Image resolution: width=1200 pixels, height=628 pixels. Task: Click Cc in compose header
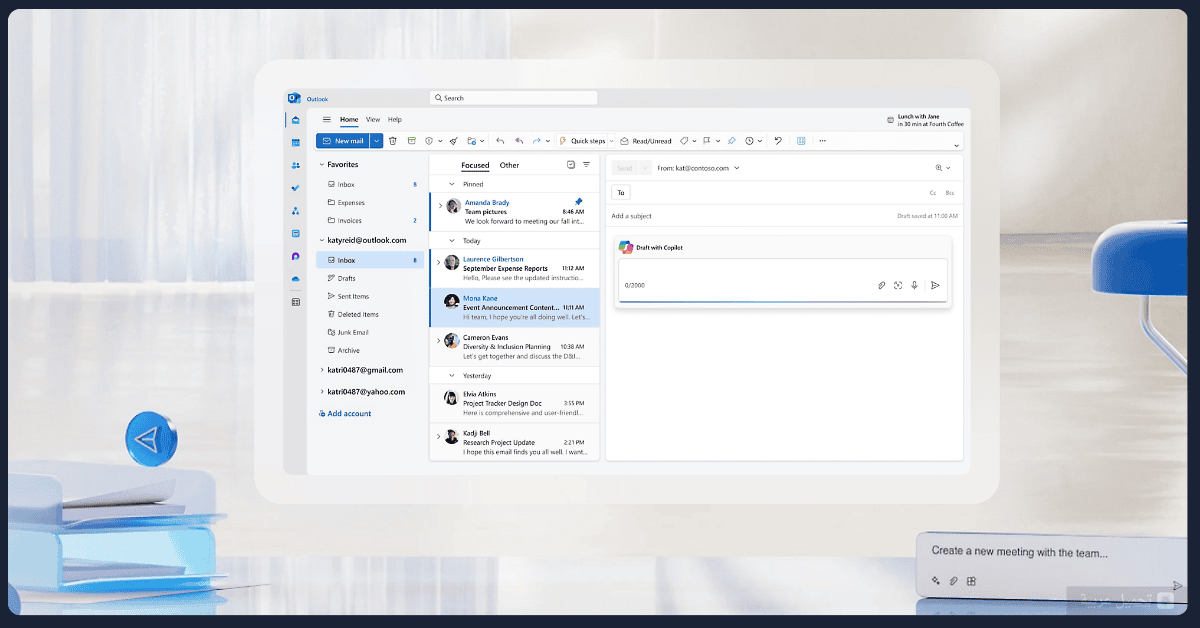tap(933, 192)
